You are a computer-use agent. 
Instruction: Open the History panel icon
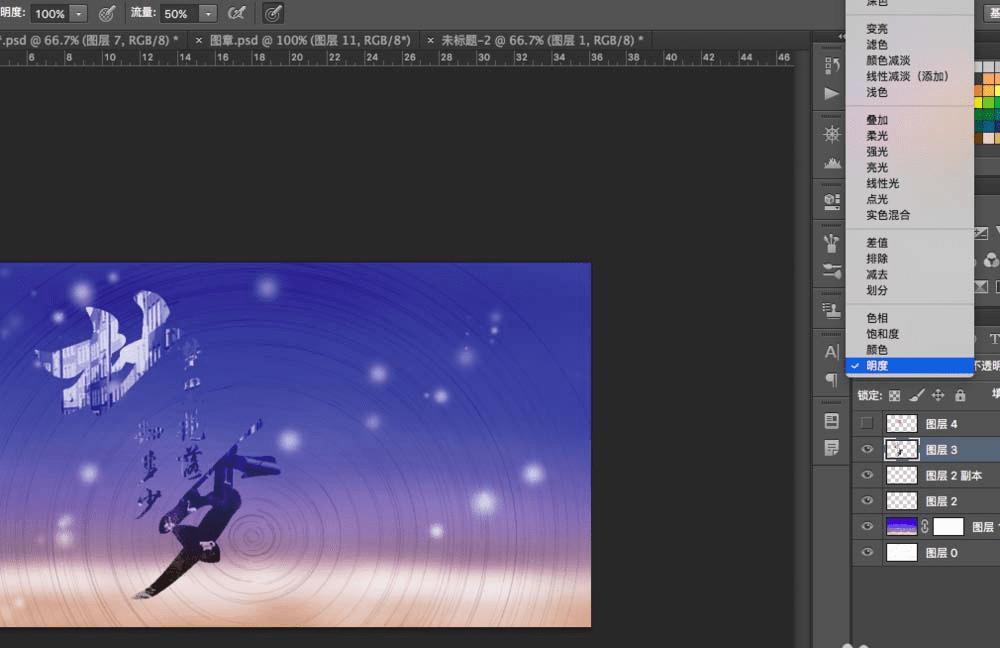tap(832, 66)
